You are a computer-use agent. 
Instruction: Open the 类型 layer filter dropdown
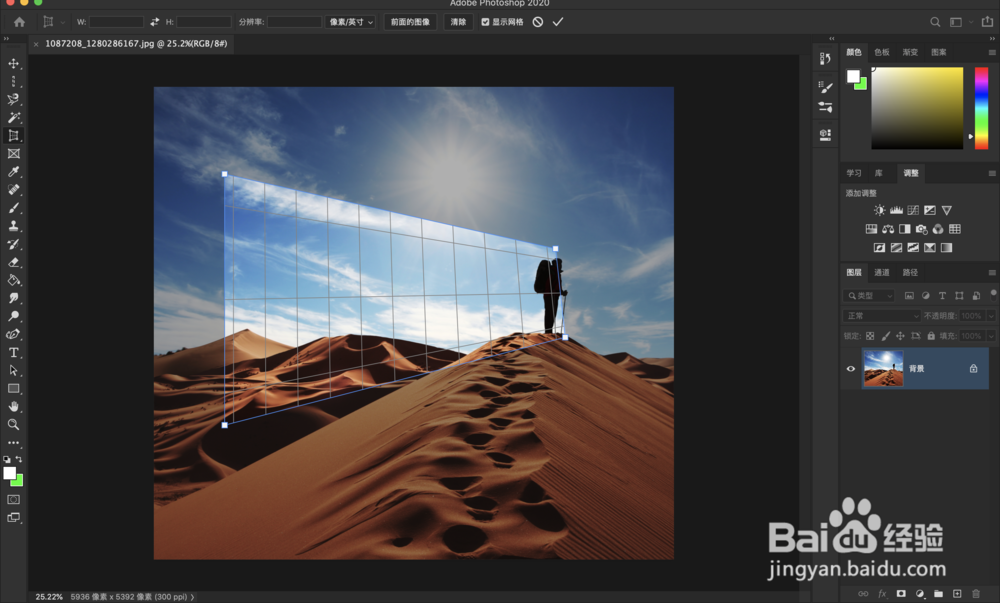pyautogui.click(x=869, y=296)
